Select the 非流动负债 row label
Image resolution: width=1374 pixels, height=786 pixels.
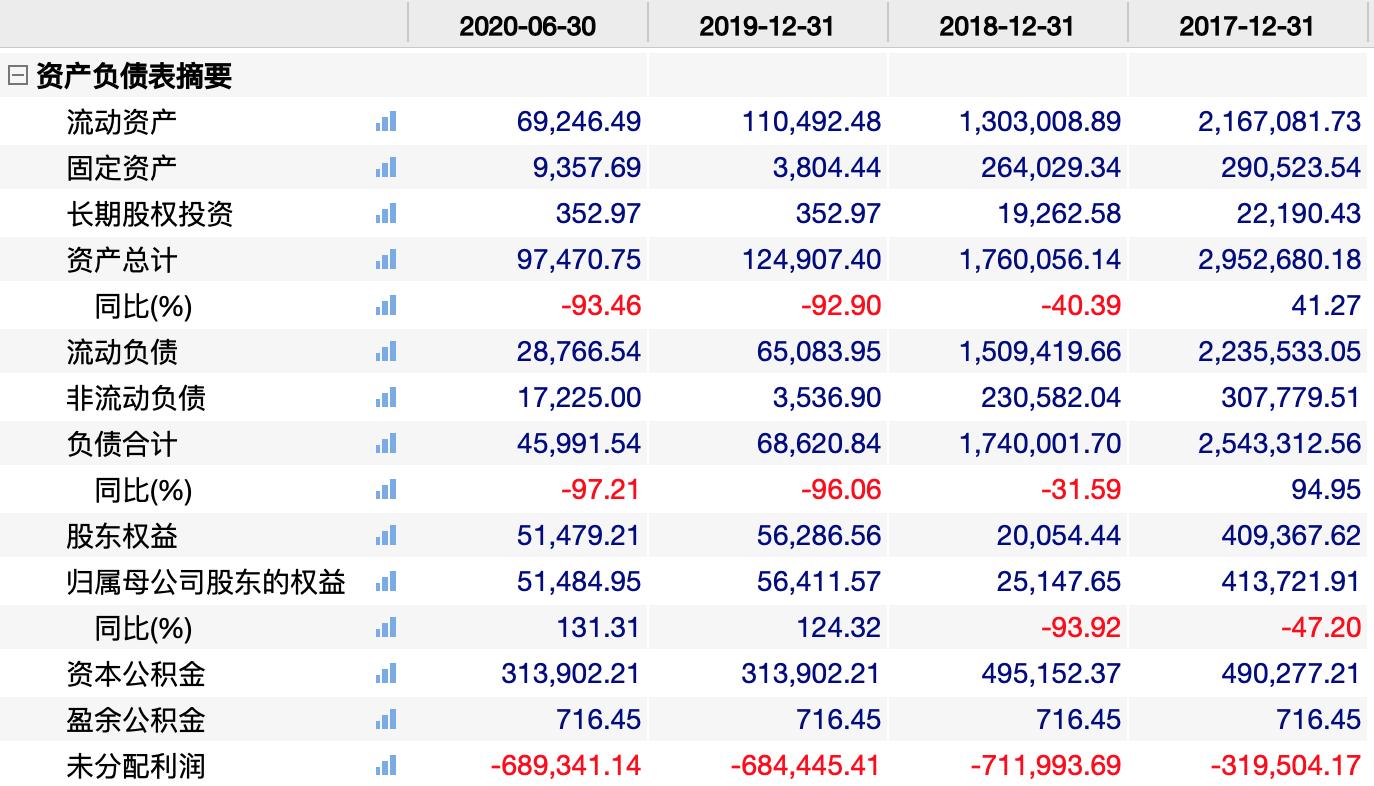point(136,398)
